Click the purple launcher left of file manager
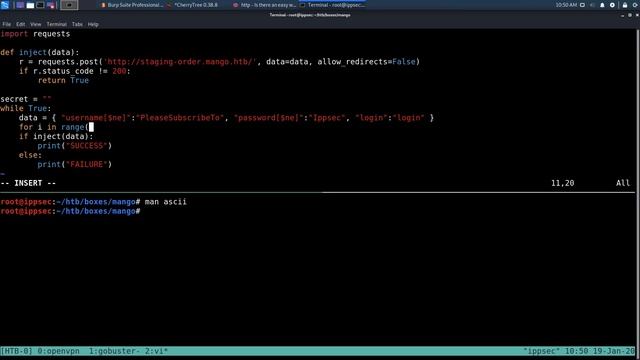 20,5
